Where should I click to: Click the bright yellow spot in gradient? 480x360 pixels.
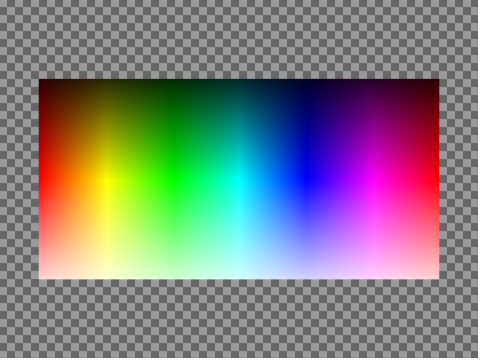[106, 180]
